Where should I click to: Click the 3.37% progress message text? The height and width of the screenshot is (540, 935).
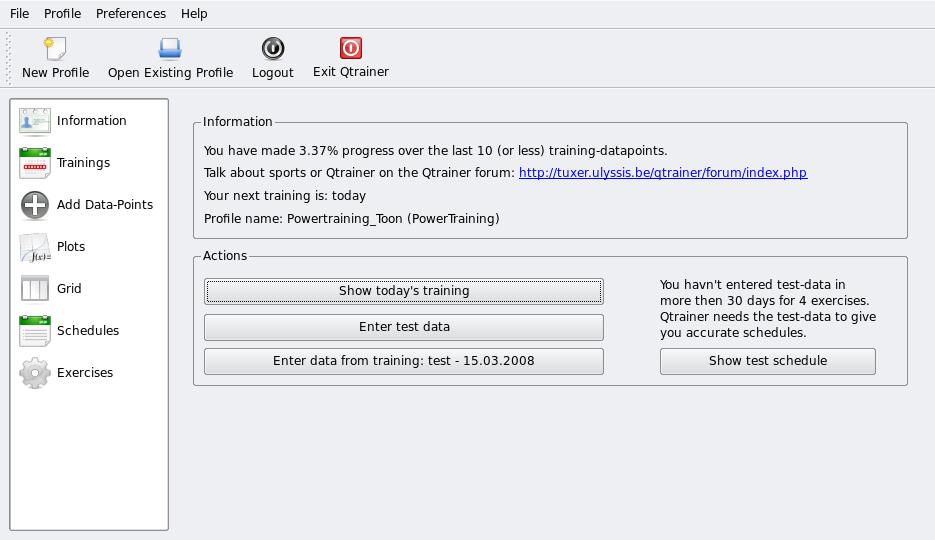[x=435, y=150]
